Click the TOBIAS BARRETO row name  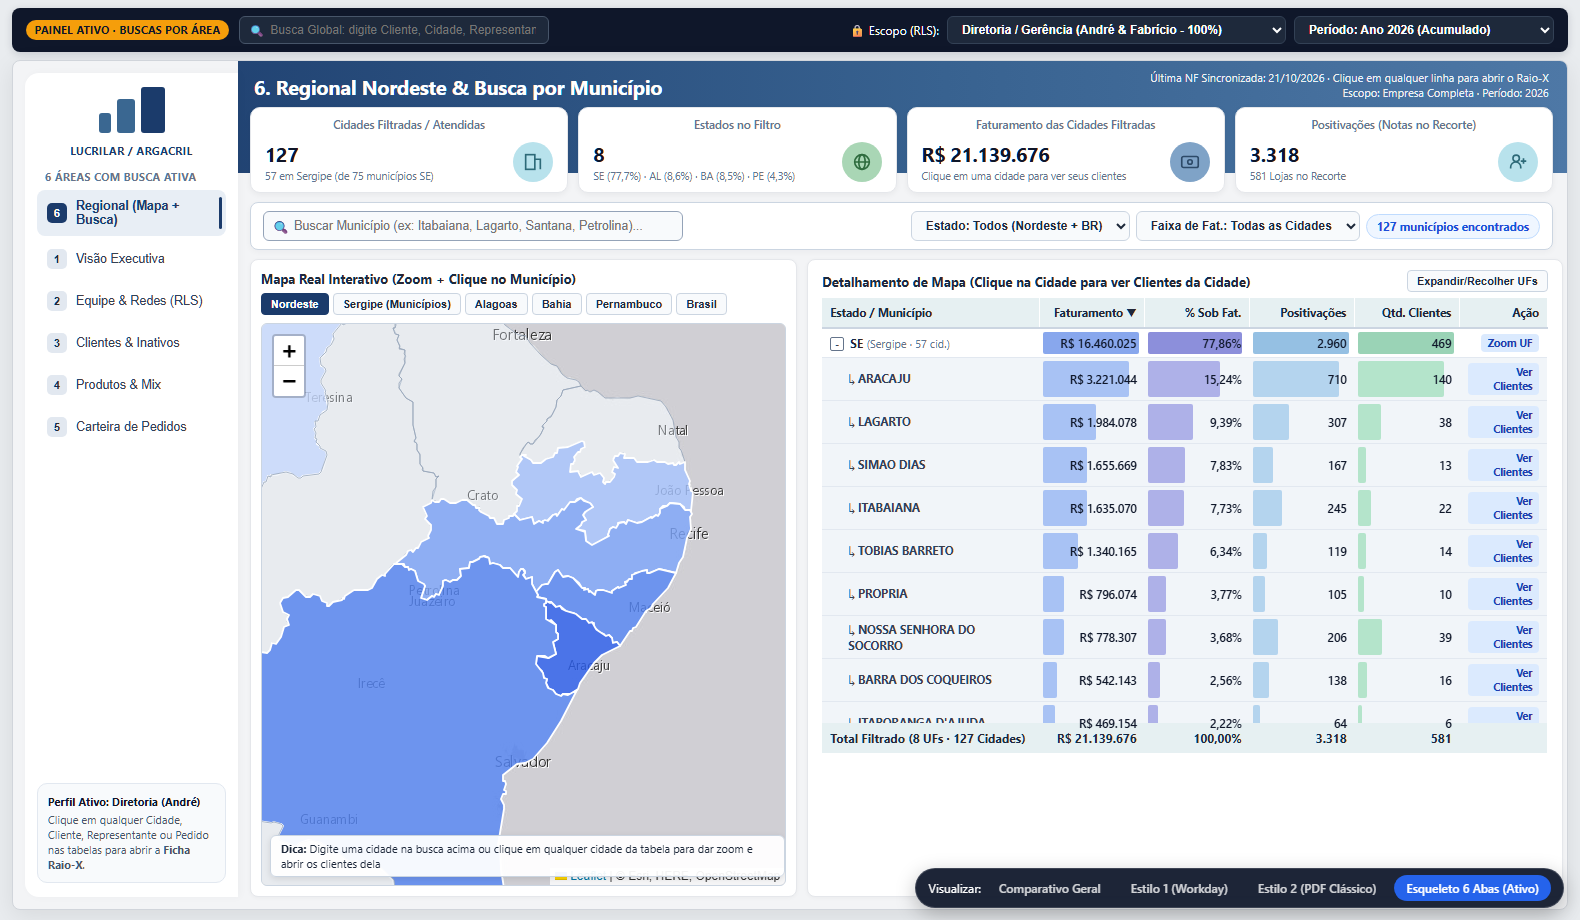(x=905, y=551)
